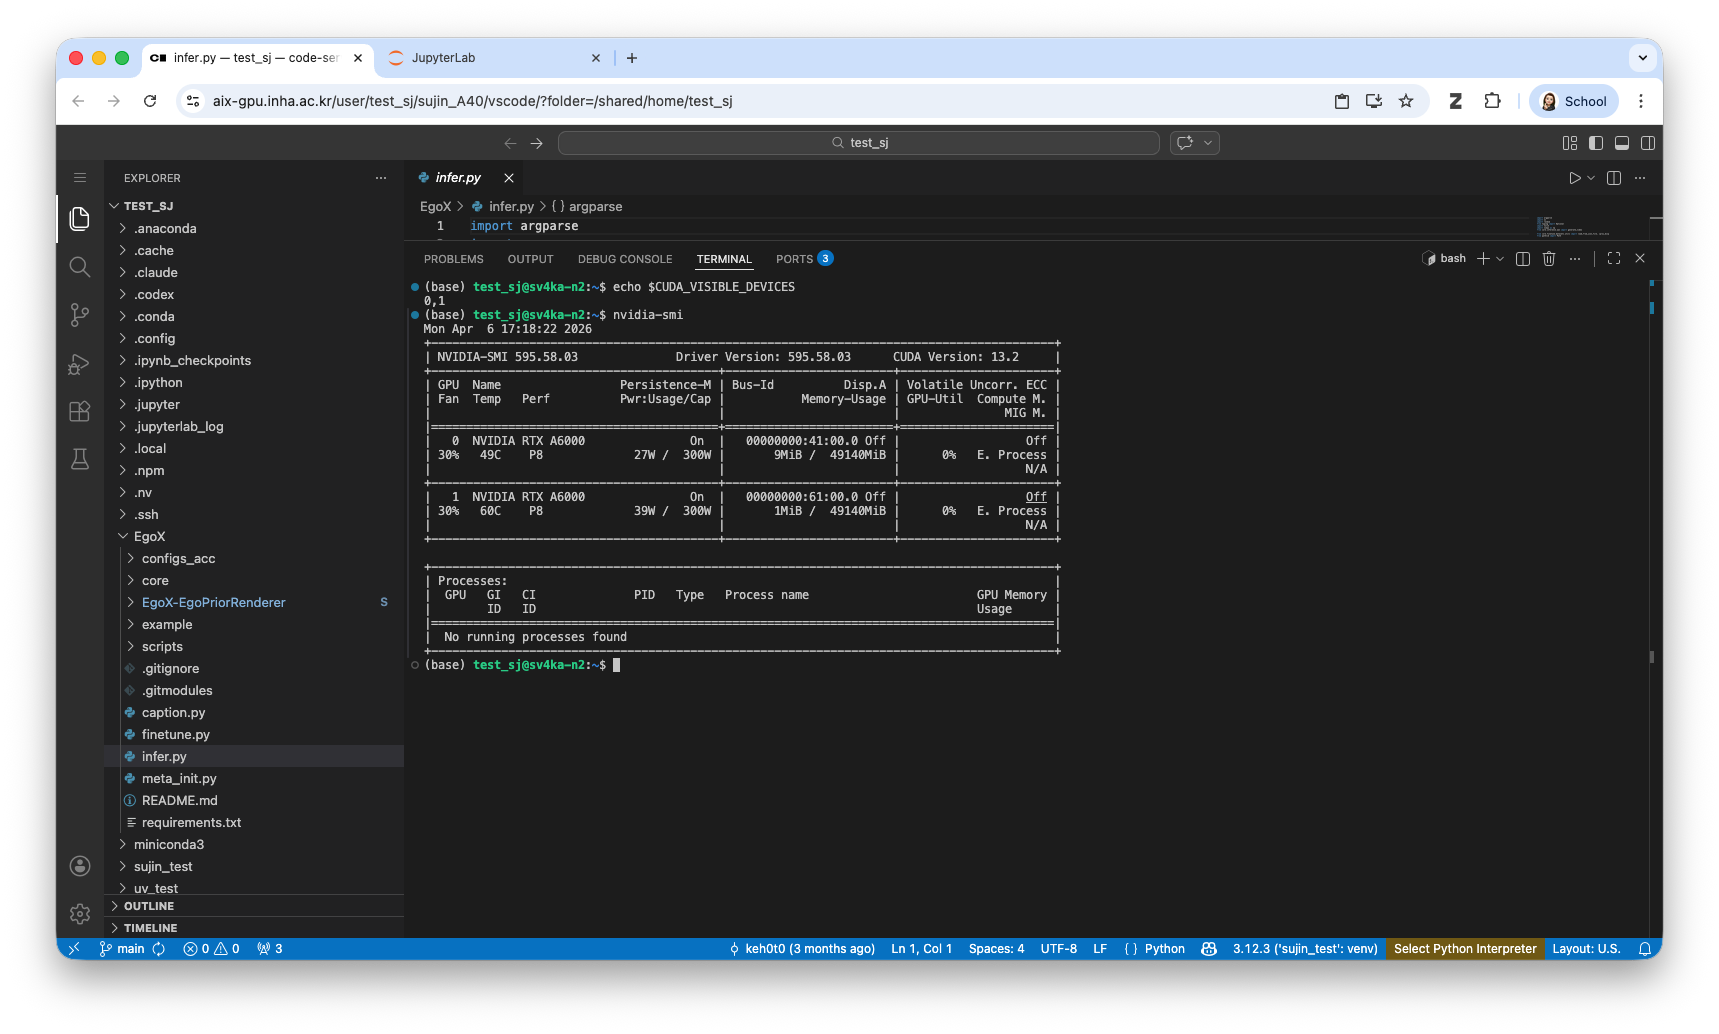The image size is (1719, 1034).
Task: Open the Manage gear icon
Action: pos(80,914)
